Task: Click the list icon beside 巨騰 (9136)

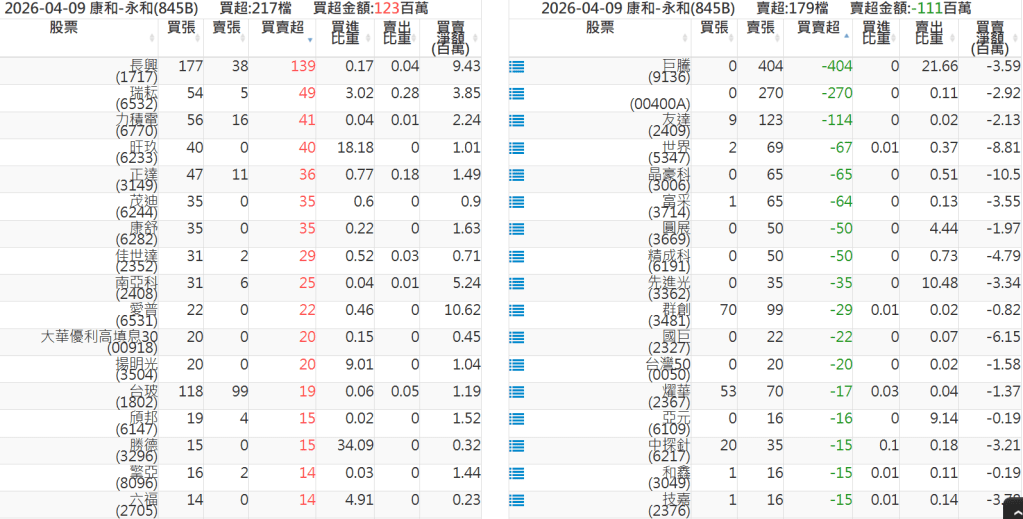Action: coord(517,67)
